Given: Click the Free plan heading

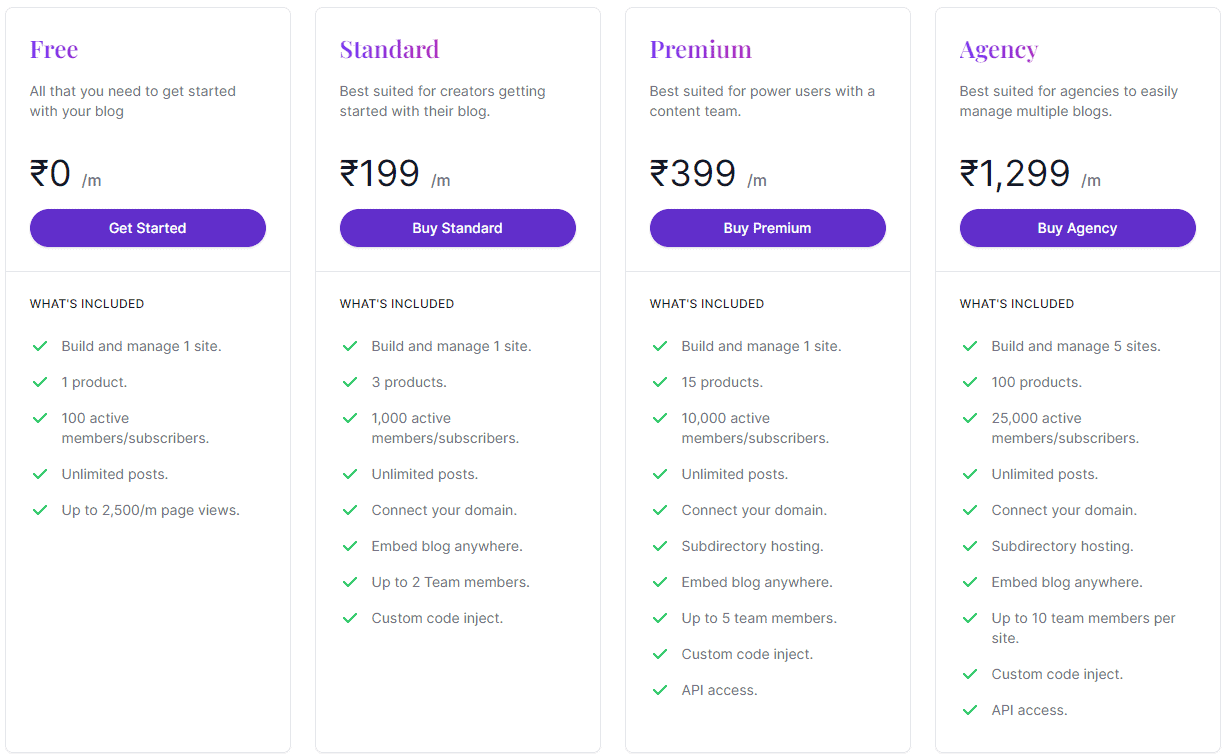Looking at the screenshot, I should click(x=54, y=49).
